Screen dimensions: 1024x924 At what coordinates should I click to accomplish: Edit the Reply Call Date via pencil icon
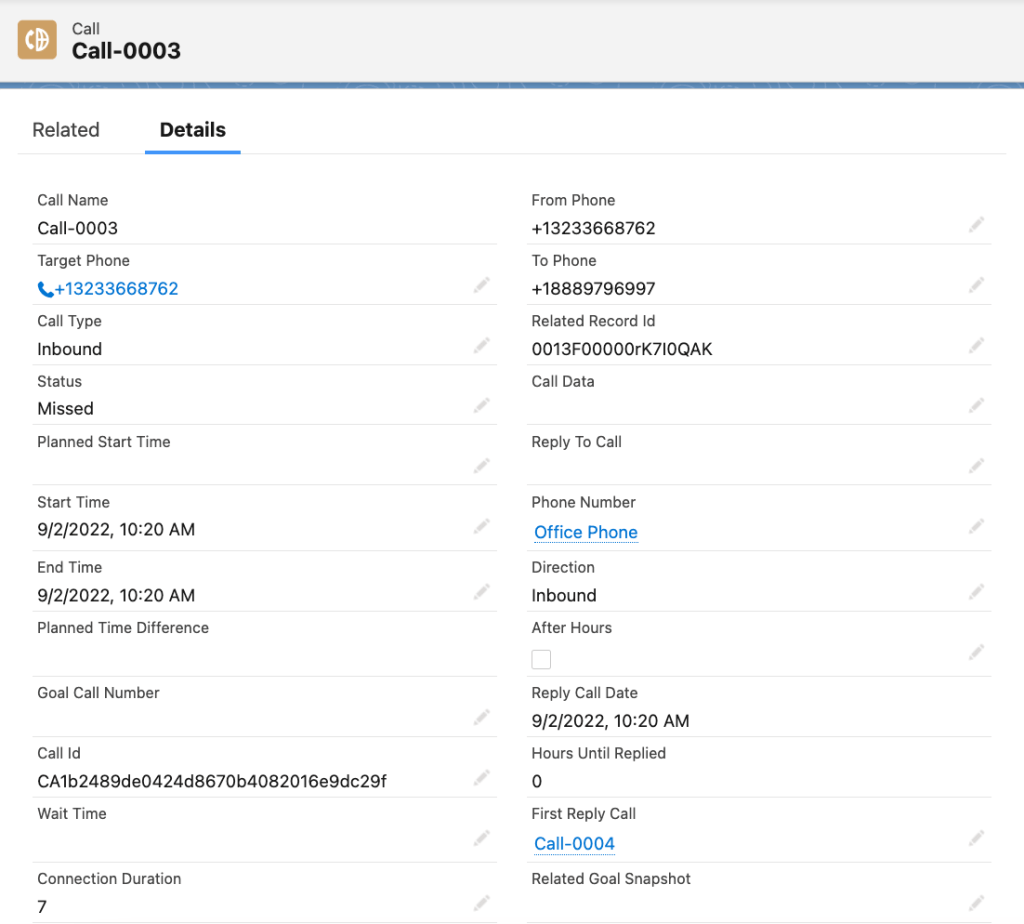tap(976, 716)
